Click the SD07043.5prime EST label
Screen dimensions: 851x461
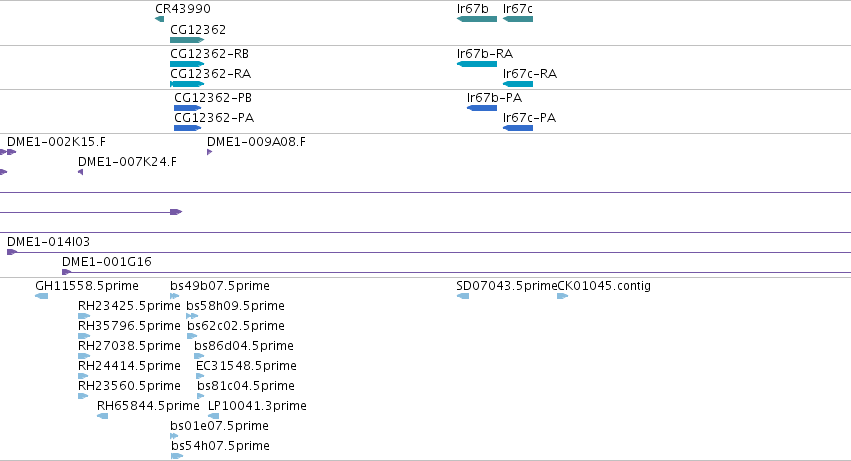(x=507, y=286)
